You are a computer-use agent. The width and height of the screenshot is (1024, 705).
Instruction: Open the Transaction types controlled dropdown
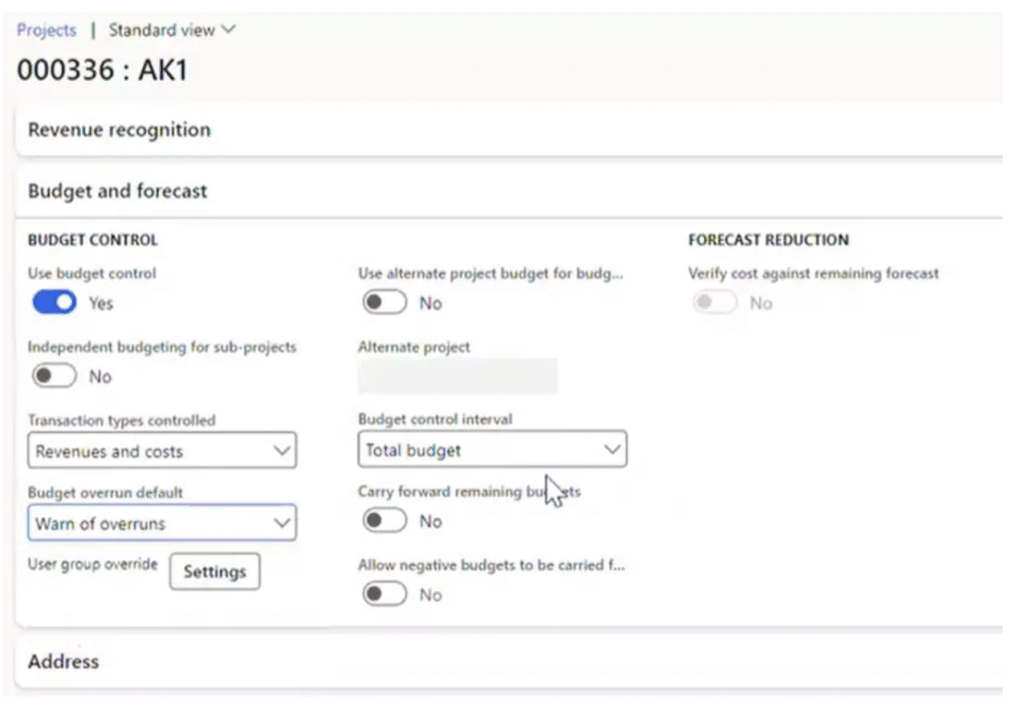[160, 451]
